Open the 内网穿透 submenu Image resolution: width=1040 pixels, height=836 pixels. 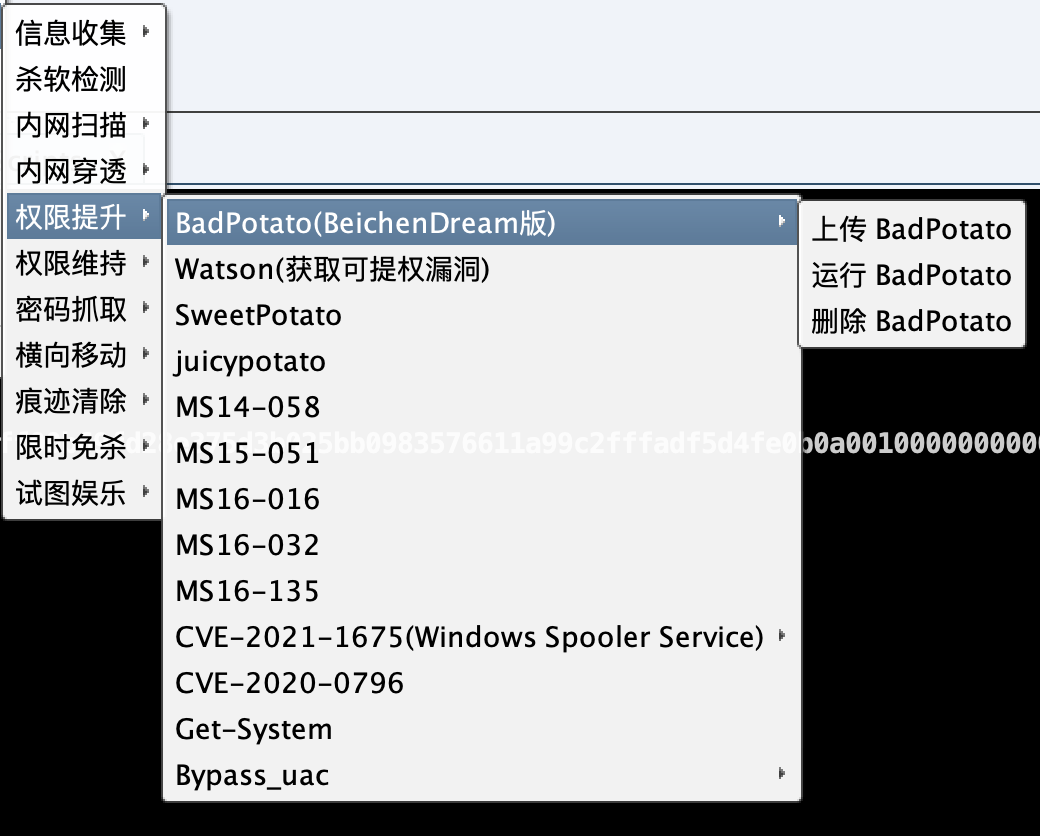pos(84,171)
